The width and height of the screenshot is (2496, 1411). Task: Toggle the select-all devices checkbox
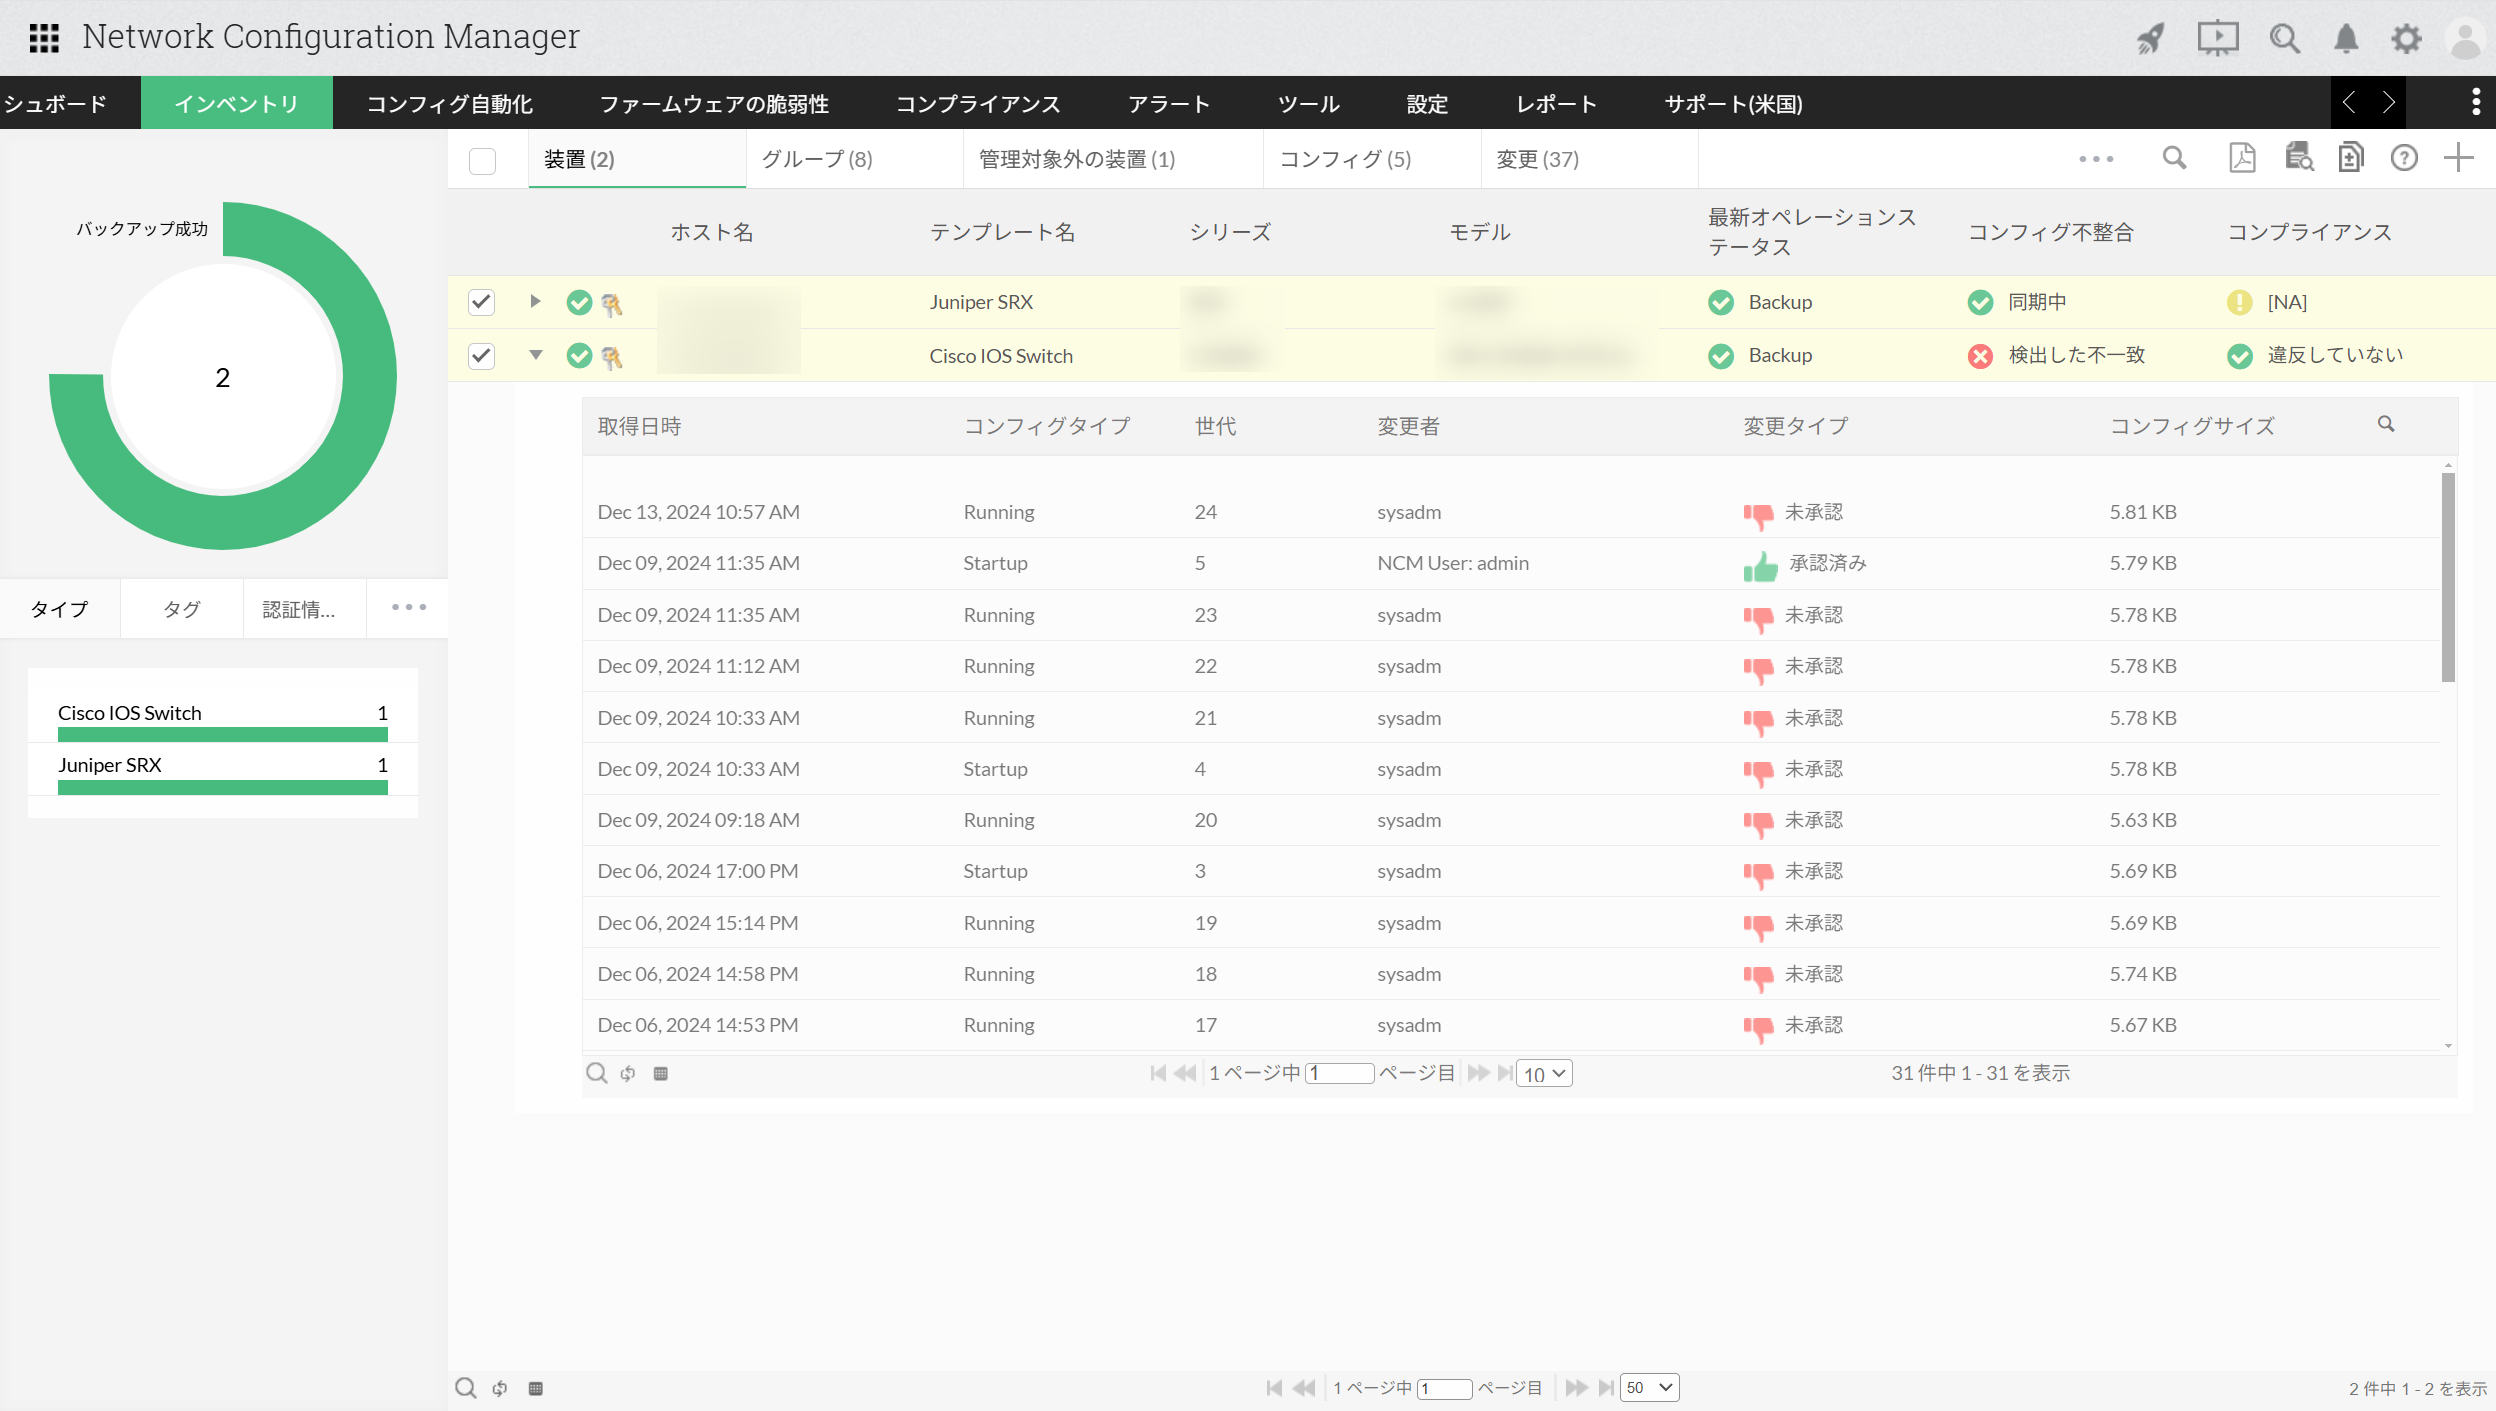pyautogui.click(x=482, y=161)
